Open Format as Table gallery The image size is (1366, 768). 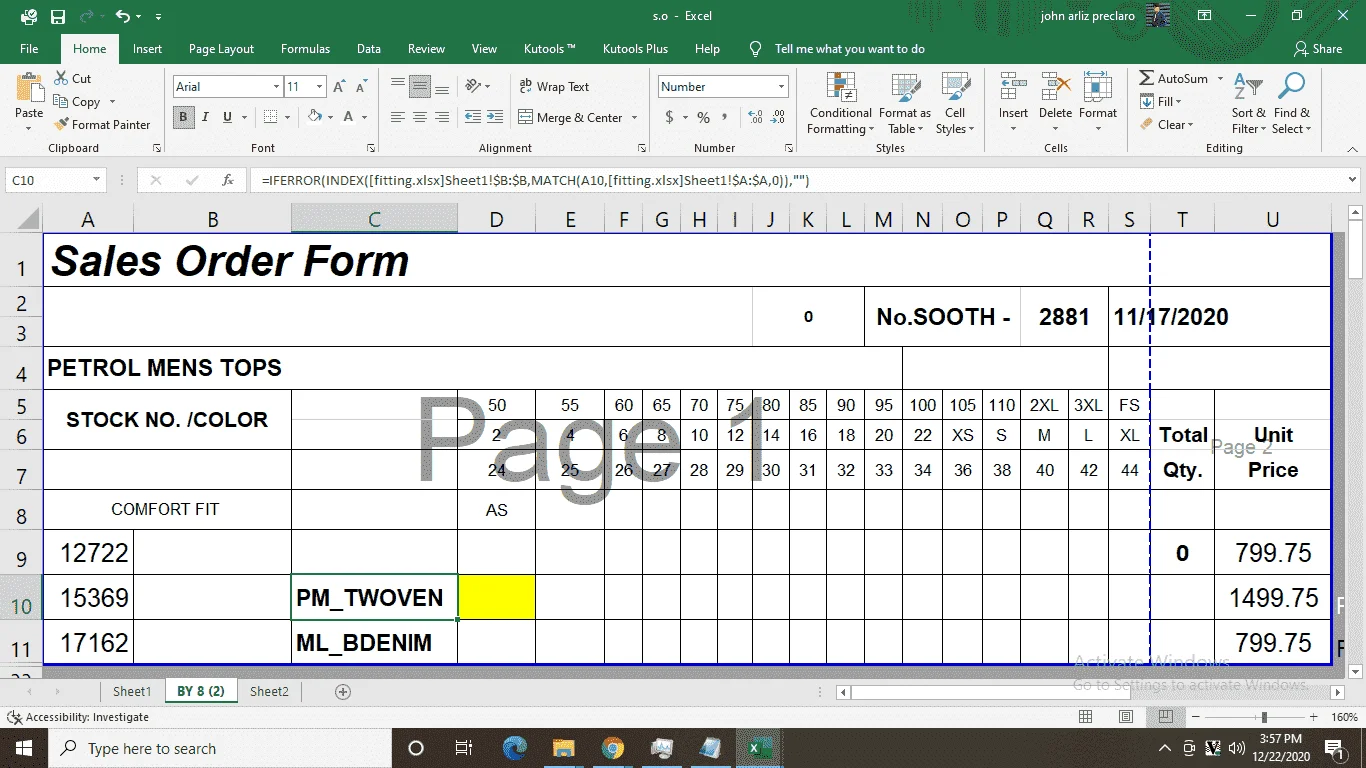click(905, 104)
